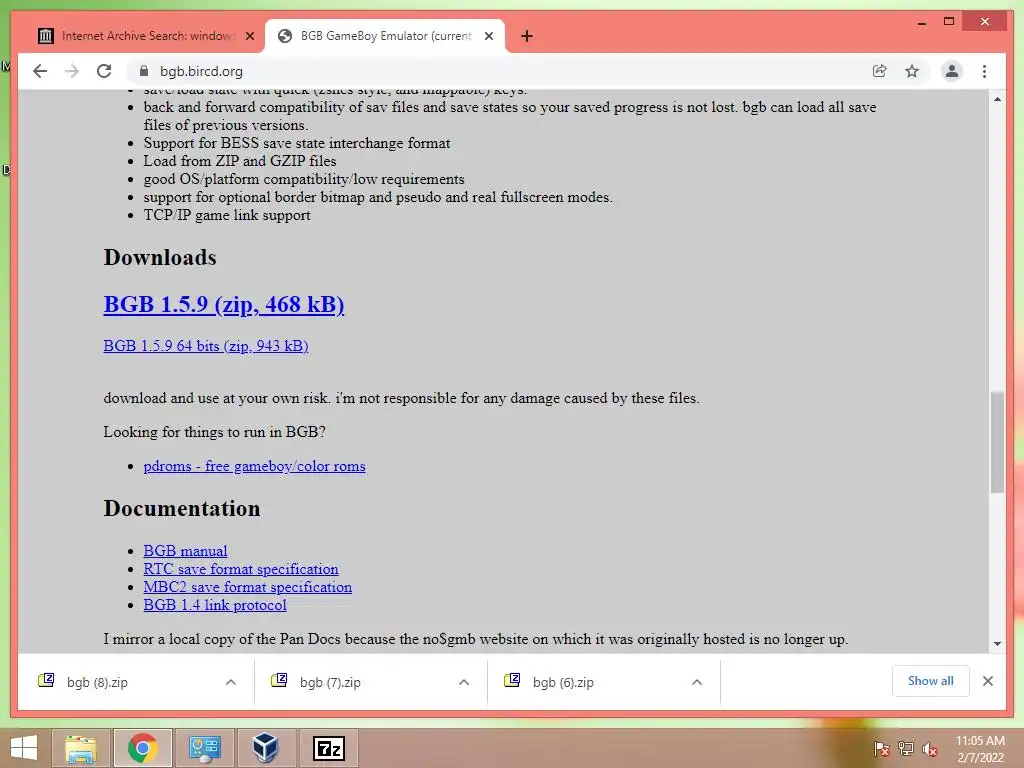The width and height of the screenshot is (1024, 768).
Task: Maximize the Chrome window
Action: (x=949, y=22)
